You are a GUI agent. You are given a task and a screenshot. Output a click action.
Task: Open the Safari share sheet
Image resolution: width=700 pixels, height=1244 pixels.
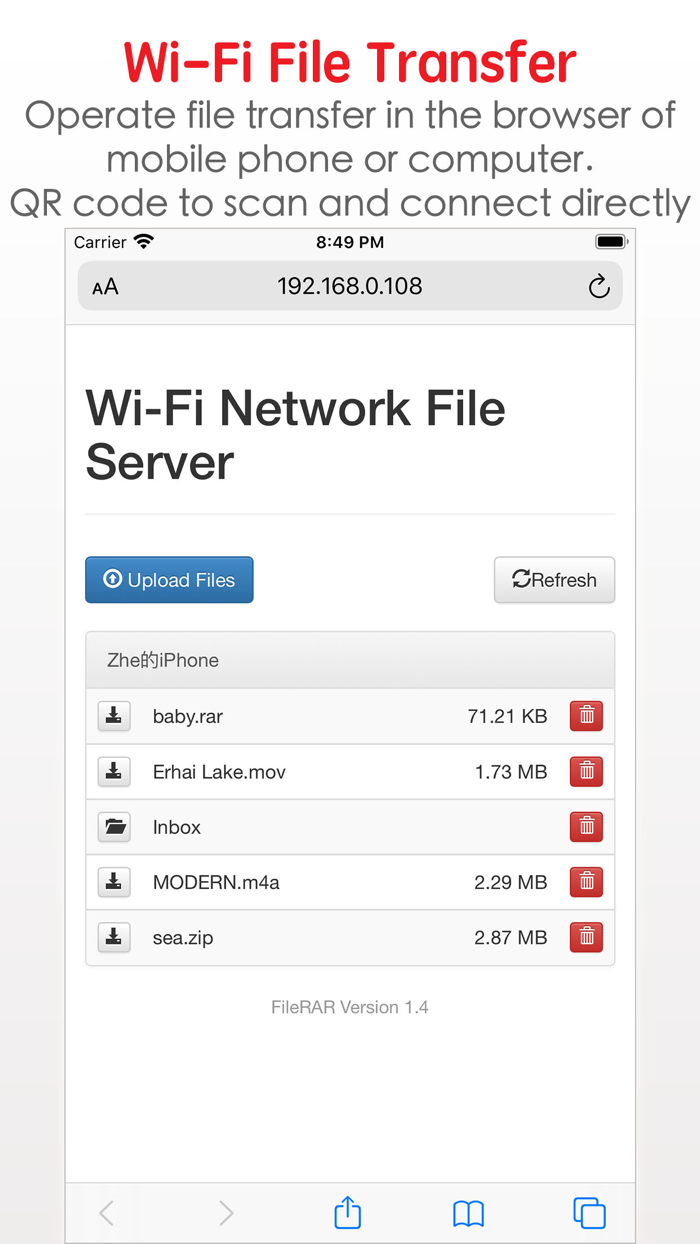coord(346,1212)
